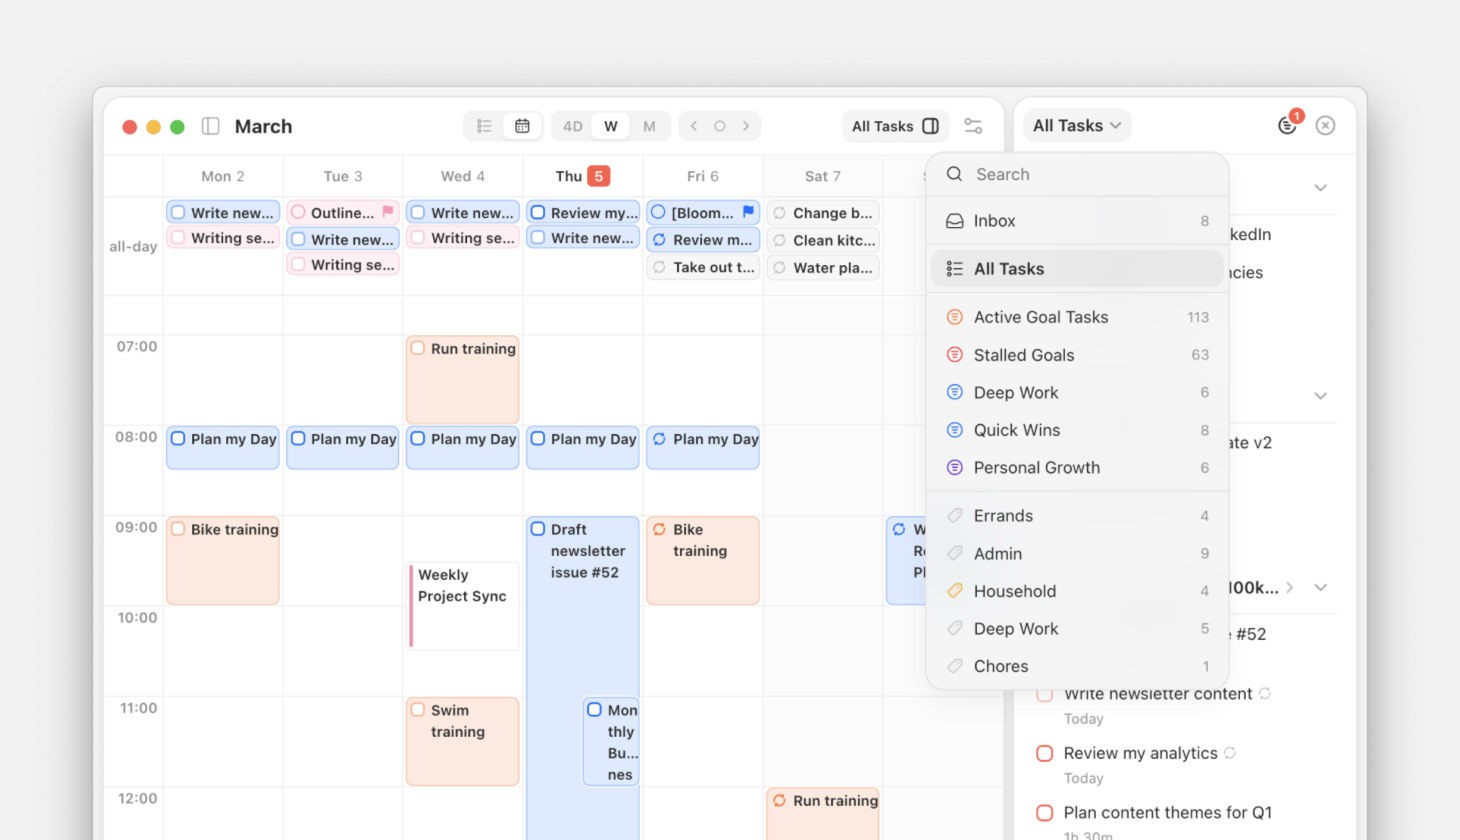
Task: Tick Plan content themes for Q1 checkbox
Action: coord(1045,813)
